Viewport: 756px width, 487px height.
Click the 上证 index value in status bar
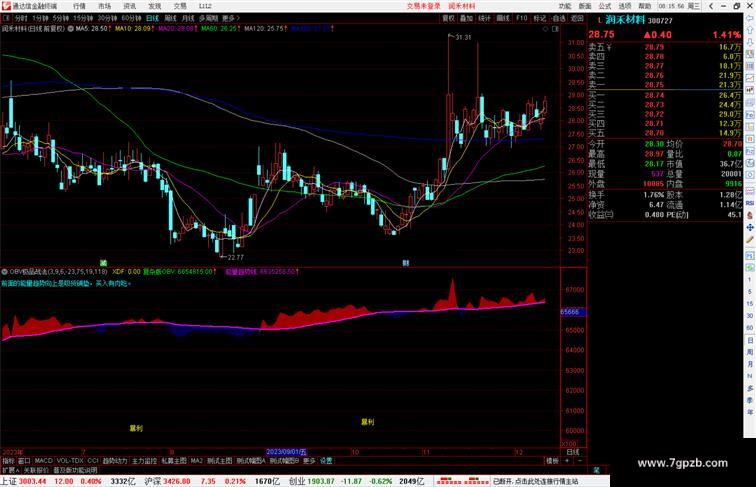(32, 481)
